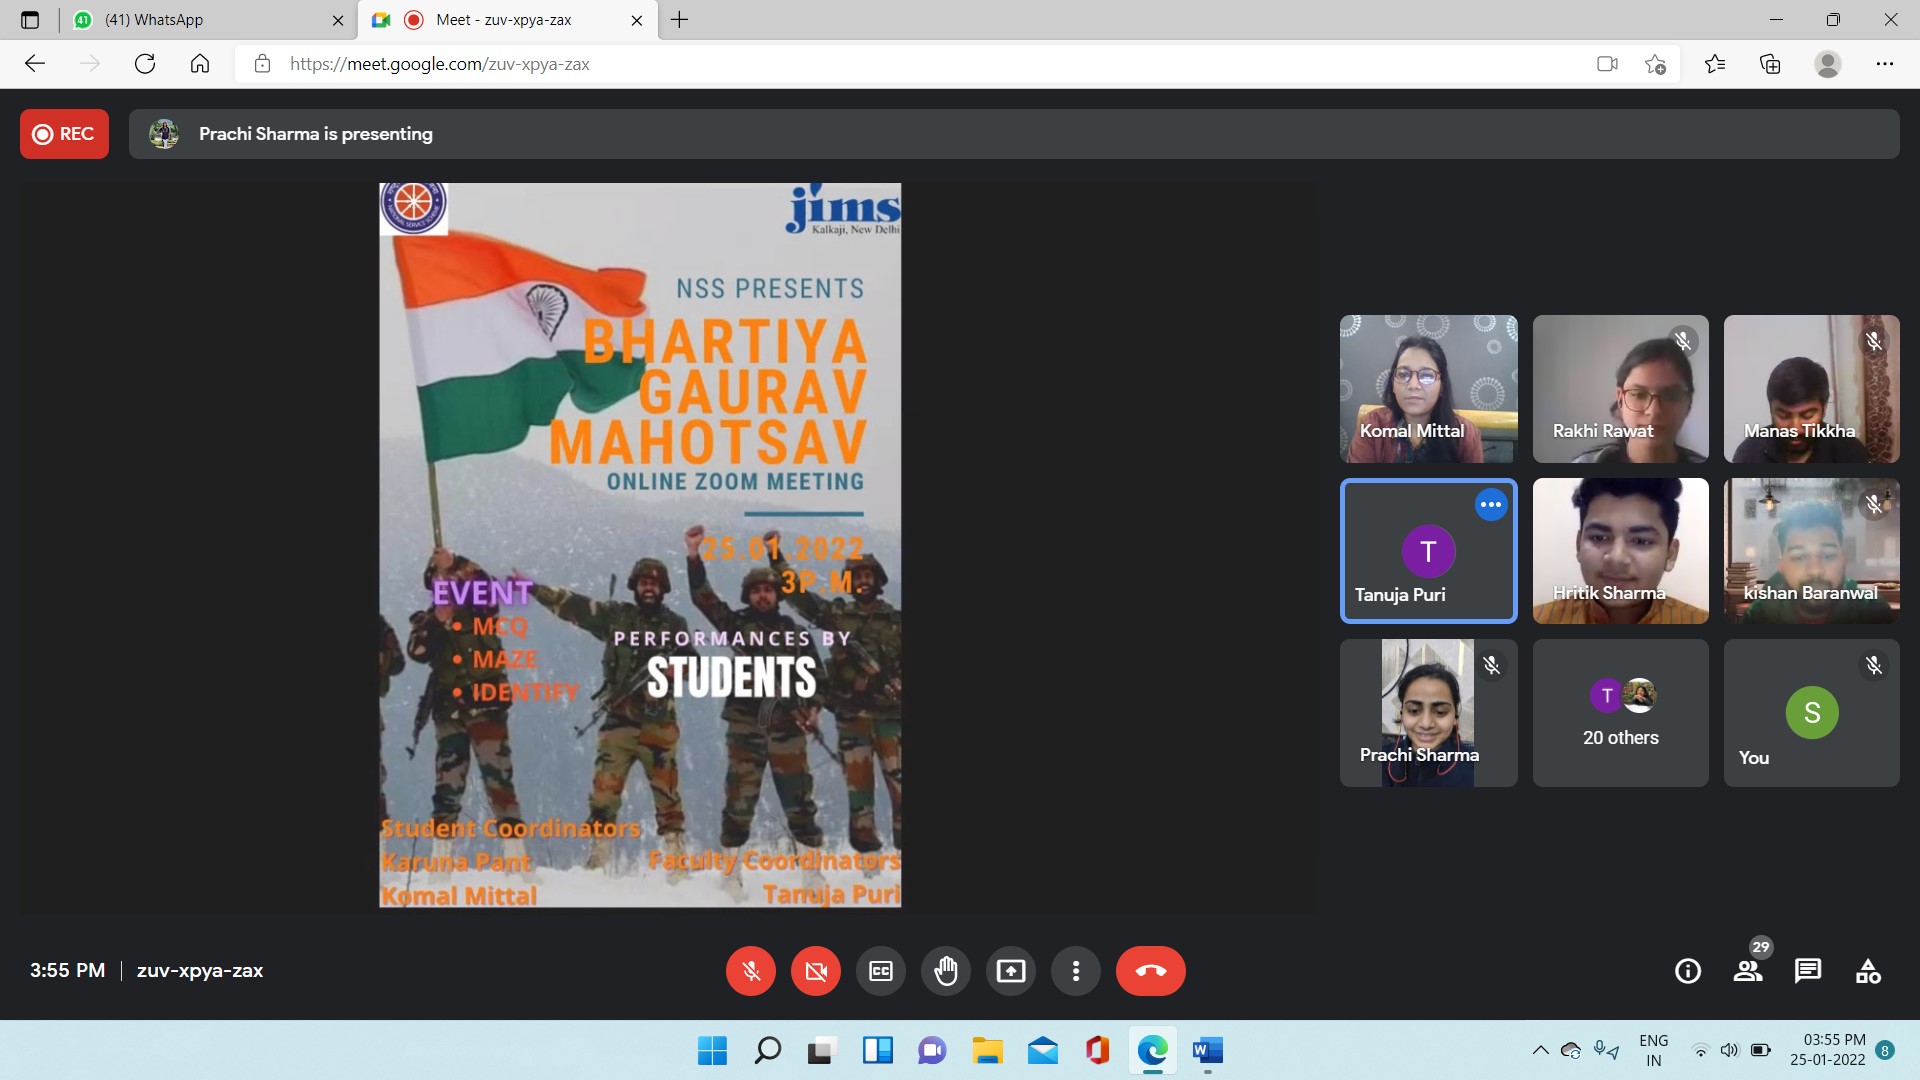This screenshot has width=1920, height=1080.
Task: Open more options three-dot menu
Action: [1076, 971]
